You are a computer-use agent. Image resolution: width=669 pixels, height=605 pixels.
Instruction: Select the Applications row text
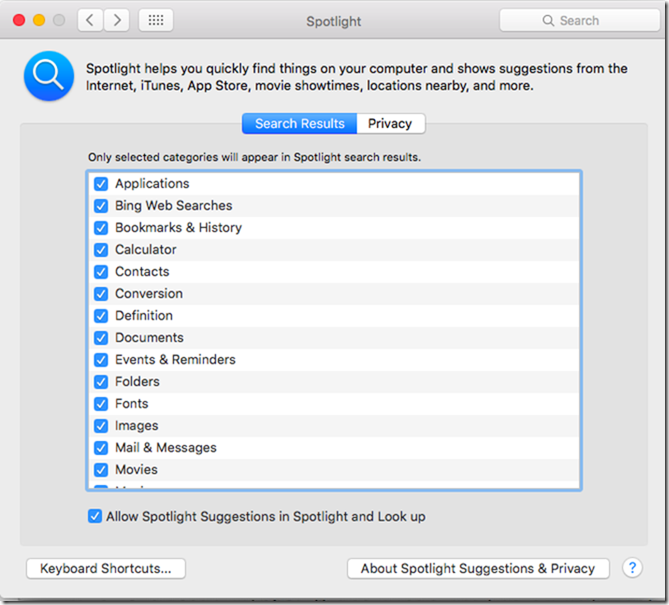(x=152, y=183)
